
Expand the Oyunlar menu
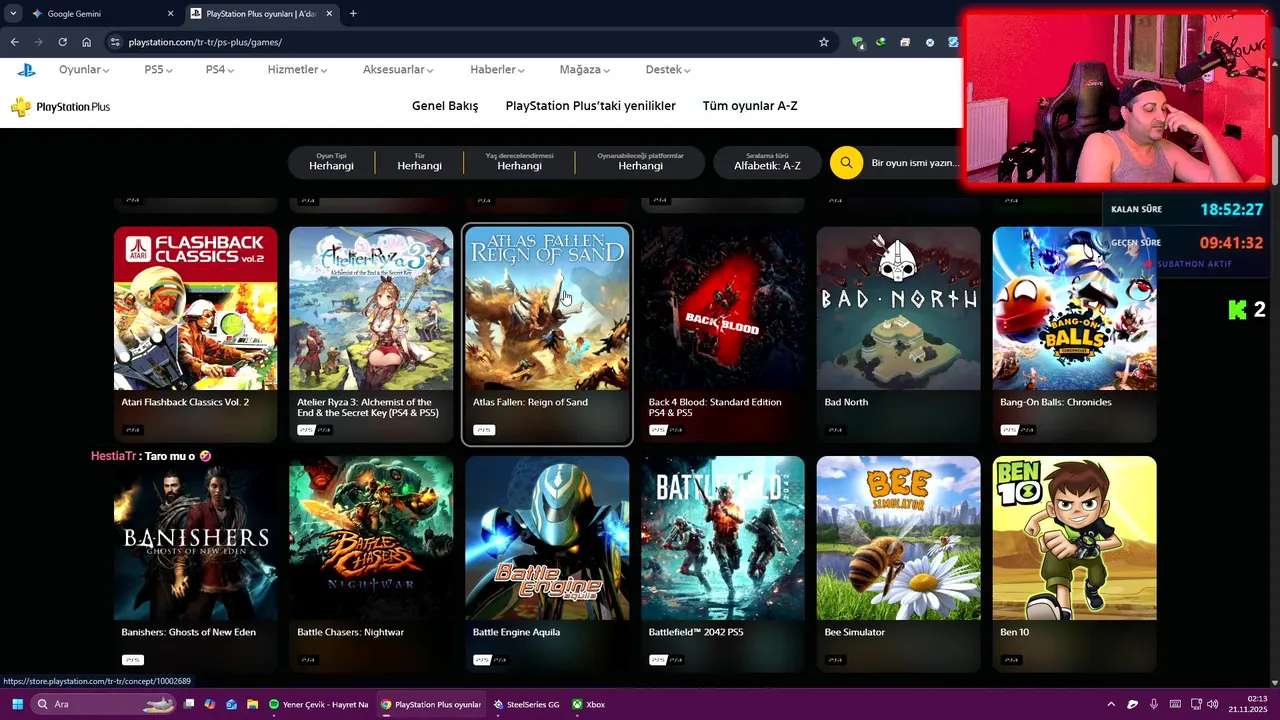(84, 70)
